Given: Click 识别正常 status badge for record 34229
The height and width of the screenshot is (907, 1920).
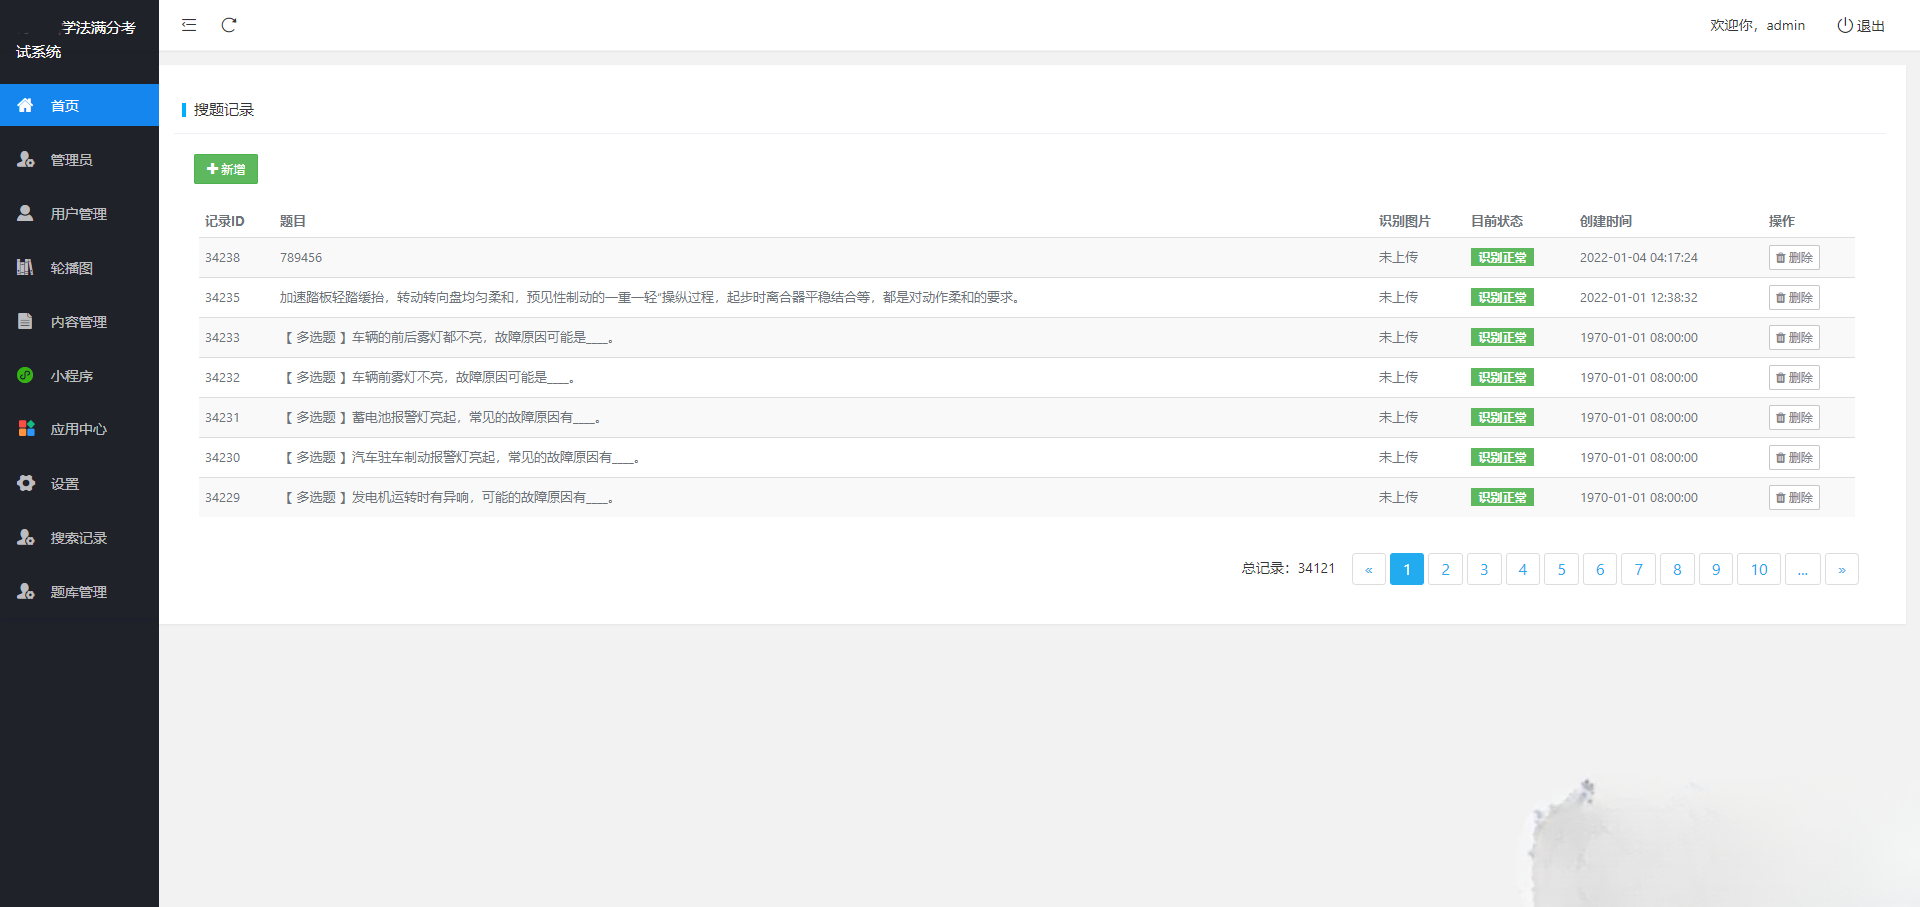Looking at the screenshot, I should 1502,497.
